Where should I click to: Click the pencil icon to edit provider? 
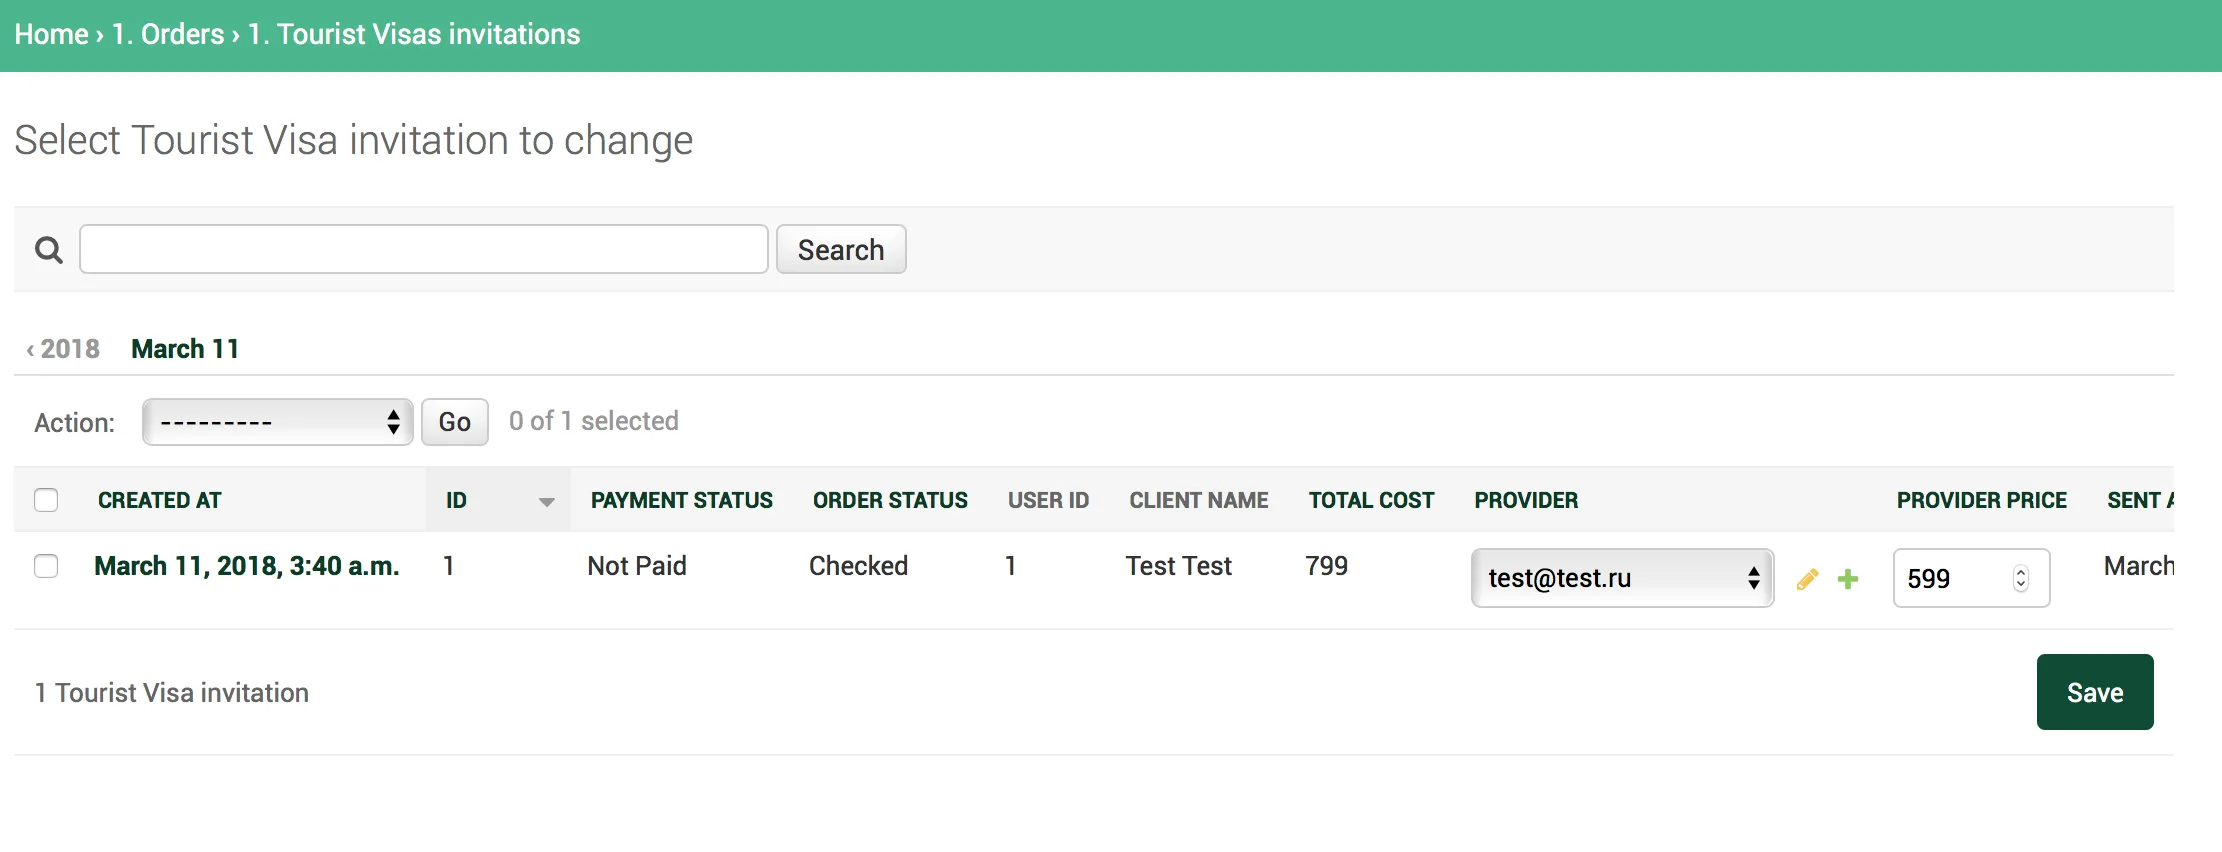pyautogui.click(x=1807, y=579)
